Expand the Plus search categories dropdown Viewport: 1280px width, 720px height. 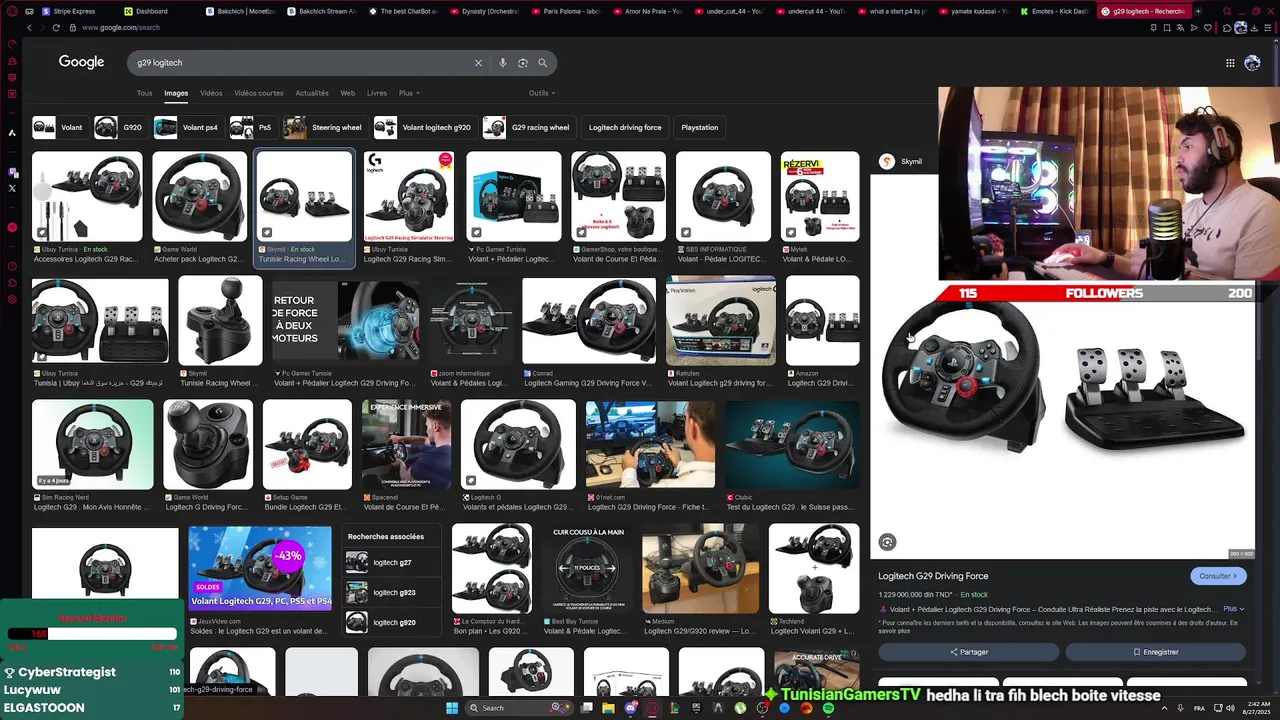click(x=409, y=93)
